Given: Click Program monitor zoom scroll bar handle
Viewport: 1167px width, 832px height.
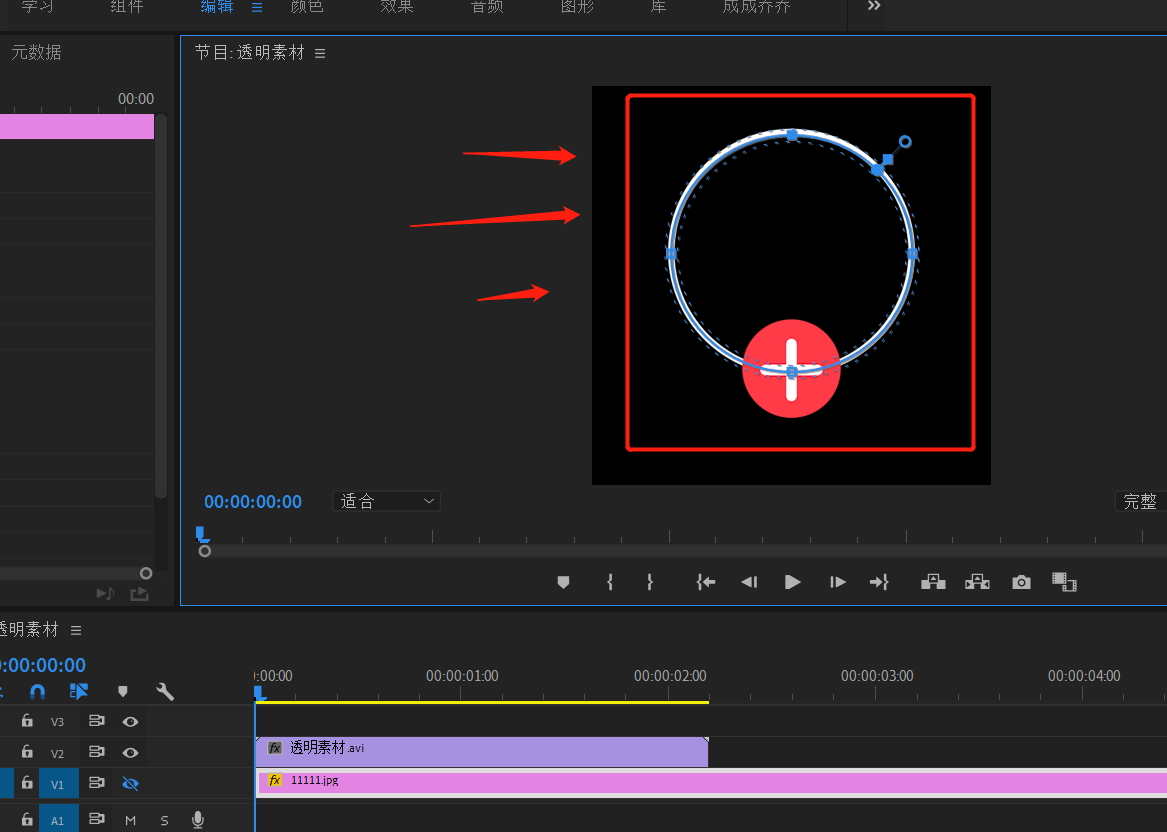Looking at the screenshot, I should point(205,551).
